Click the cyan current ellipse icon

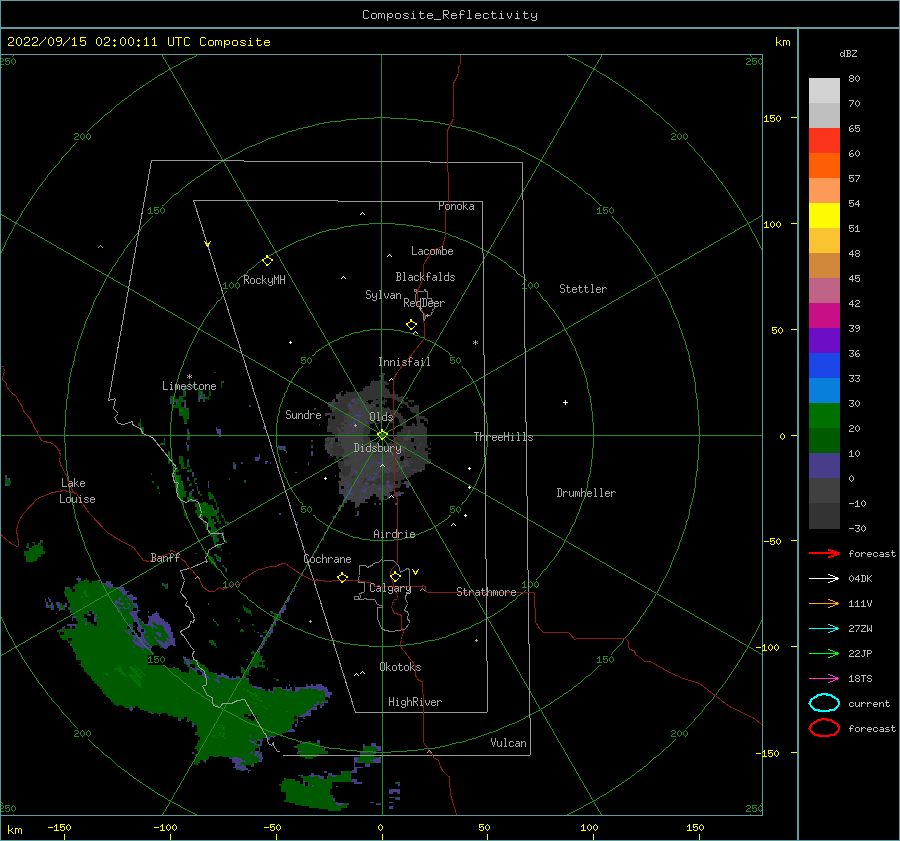tap(824, 703)
